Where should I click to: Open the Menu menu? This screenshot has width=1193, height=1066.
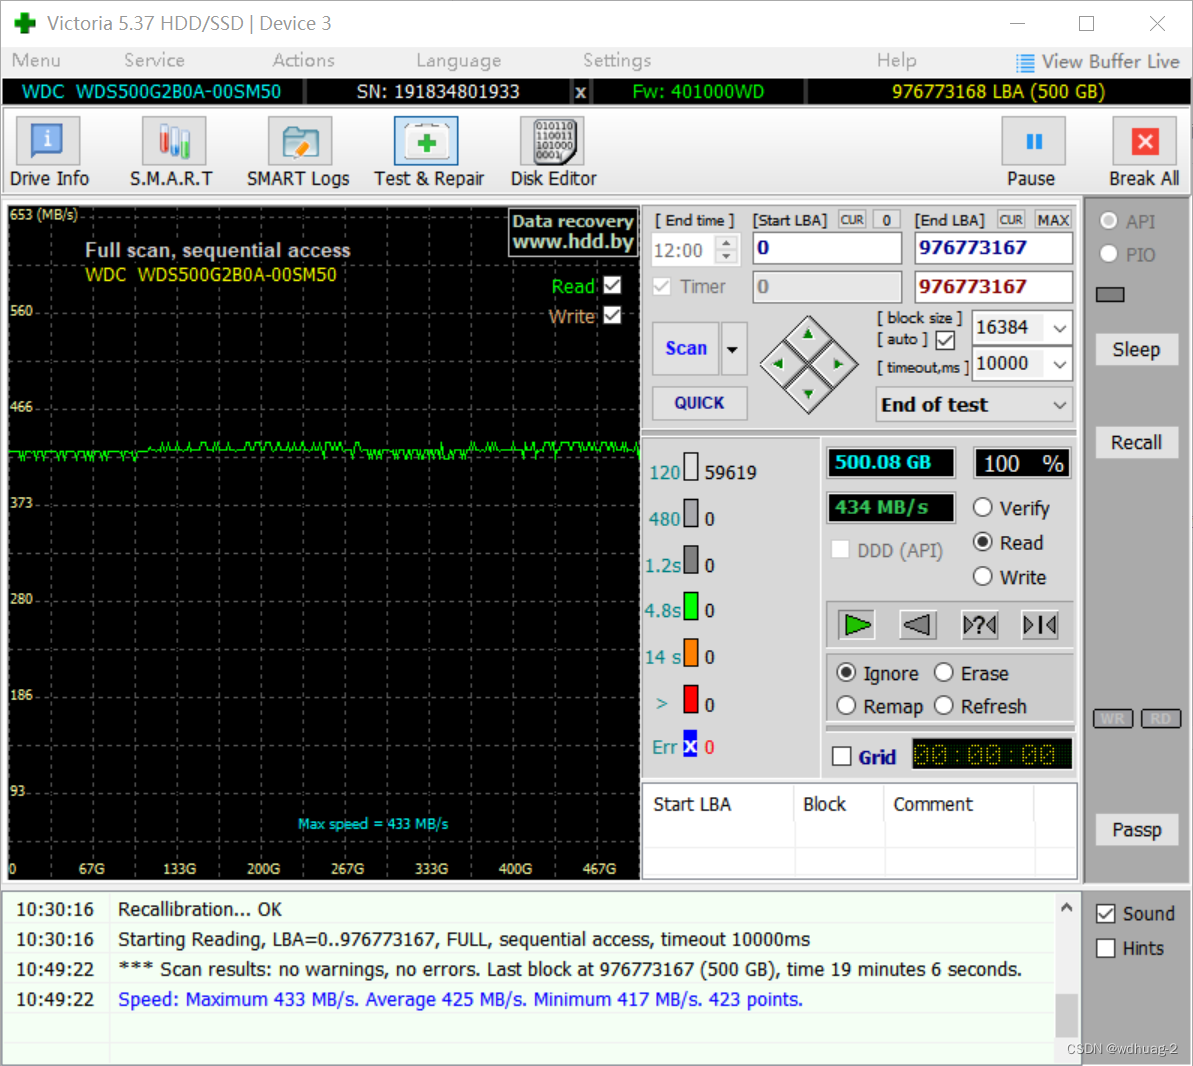coord(37,61)
